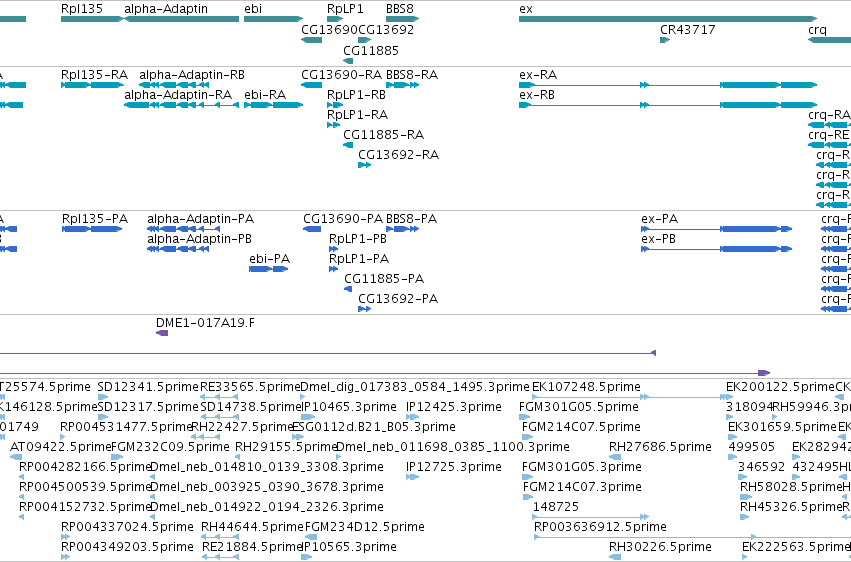The image size is (851, 562).
Task: Click the EK107248.5prime EST label
Action: pos(586,387)
